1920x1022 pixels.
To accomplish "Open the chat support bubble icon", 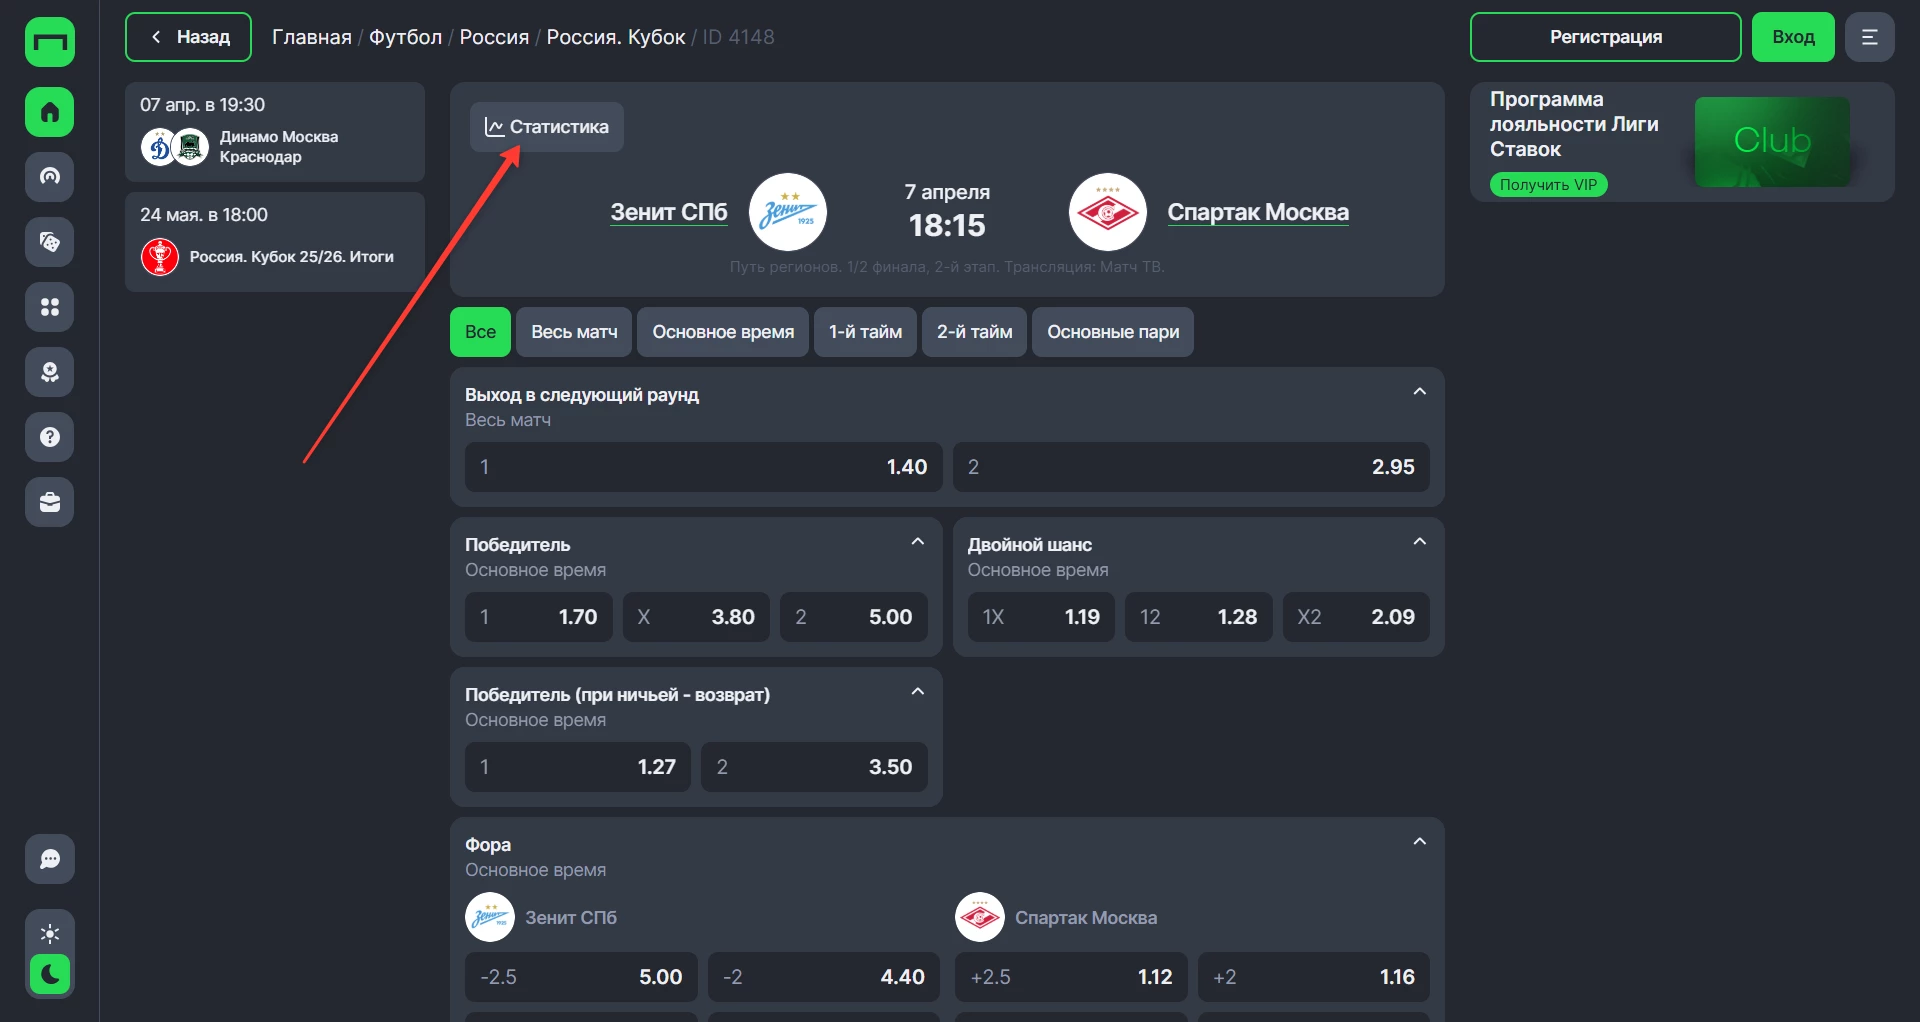I will 49,859.
